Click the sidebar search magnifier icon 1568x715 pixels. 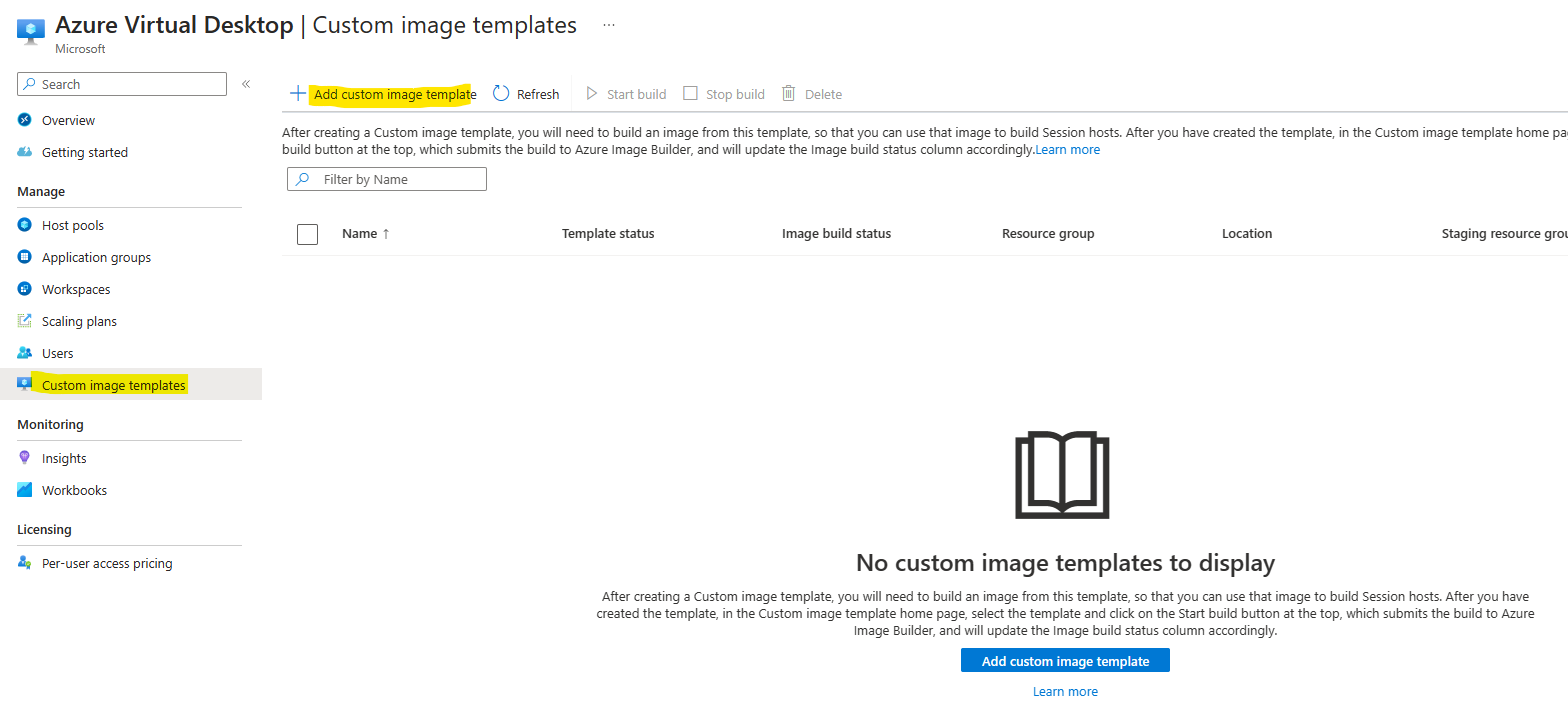tap(30, 84)
